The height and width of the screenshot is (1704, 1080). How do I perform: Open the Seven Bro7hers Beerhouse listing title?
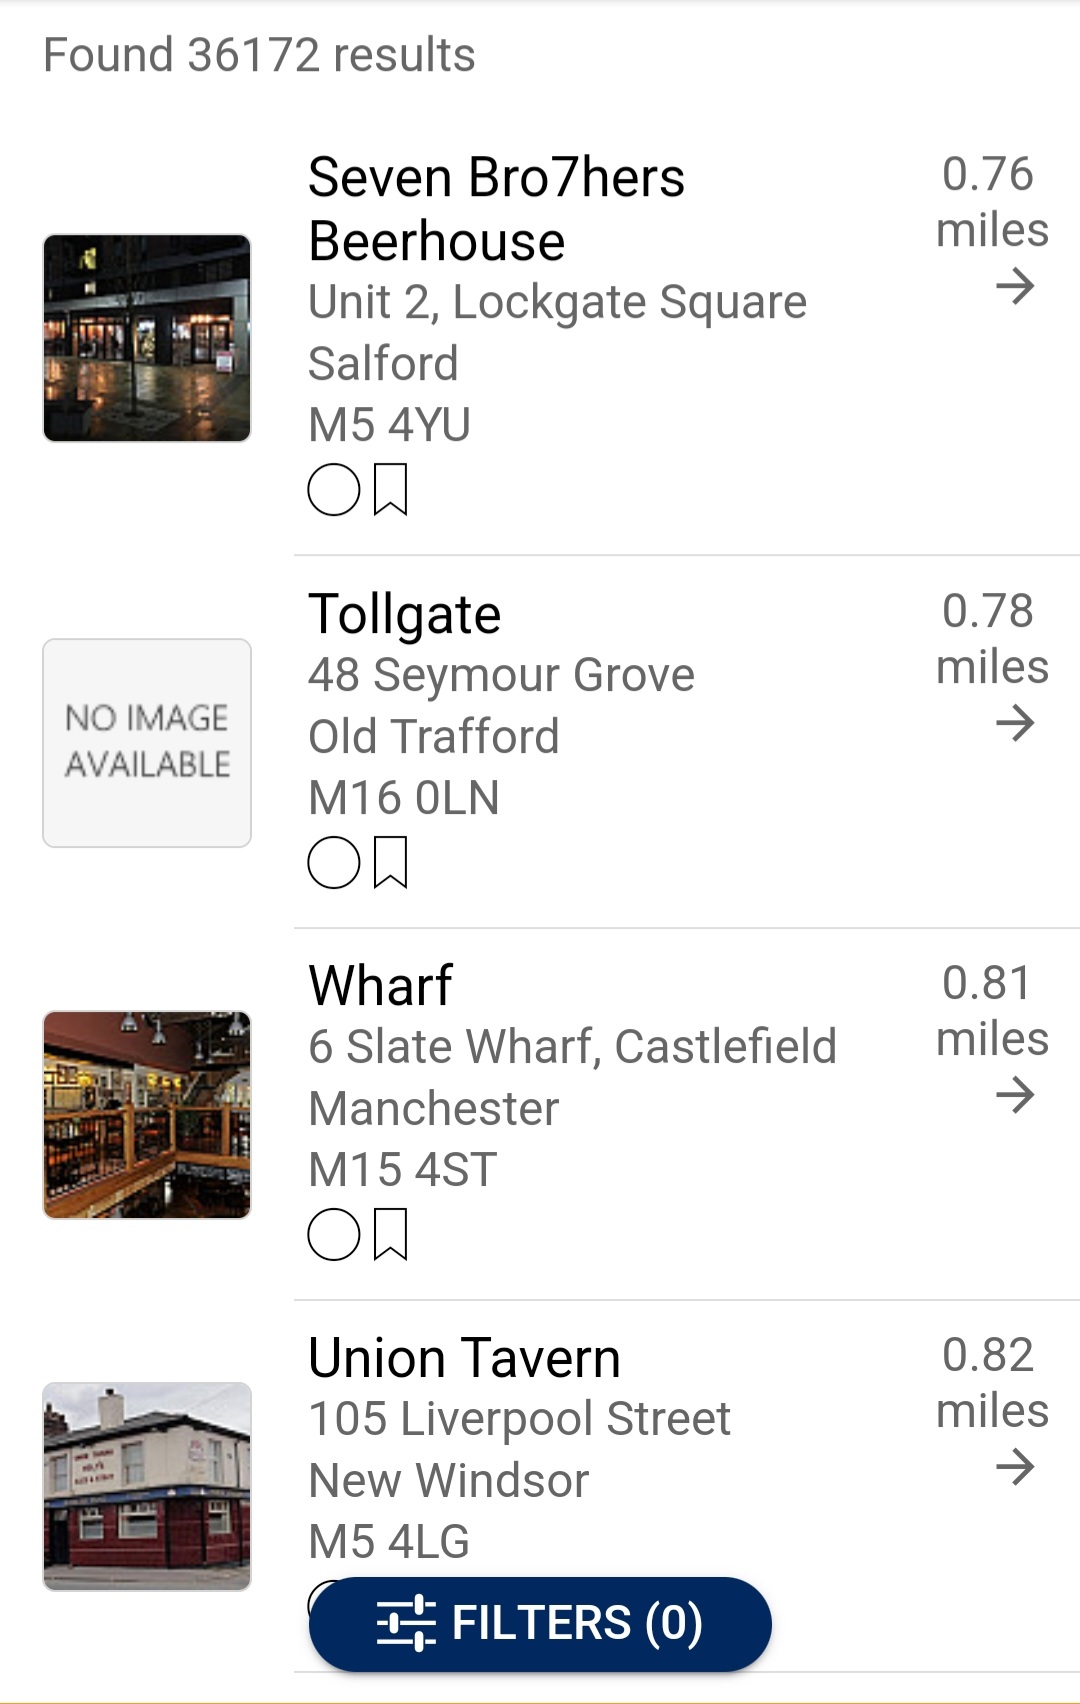pyautogui.click(x=496, y=209)
